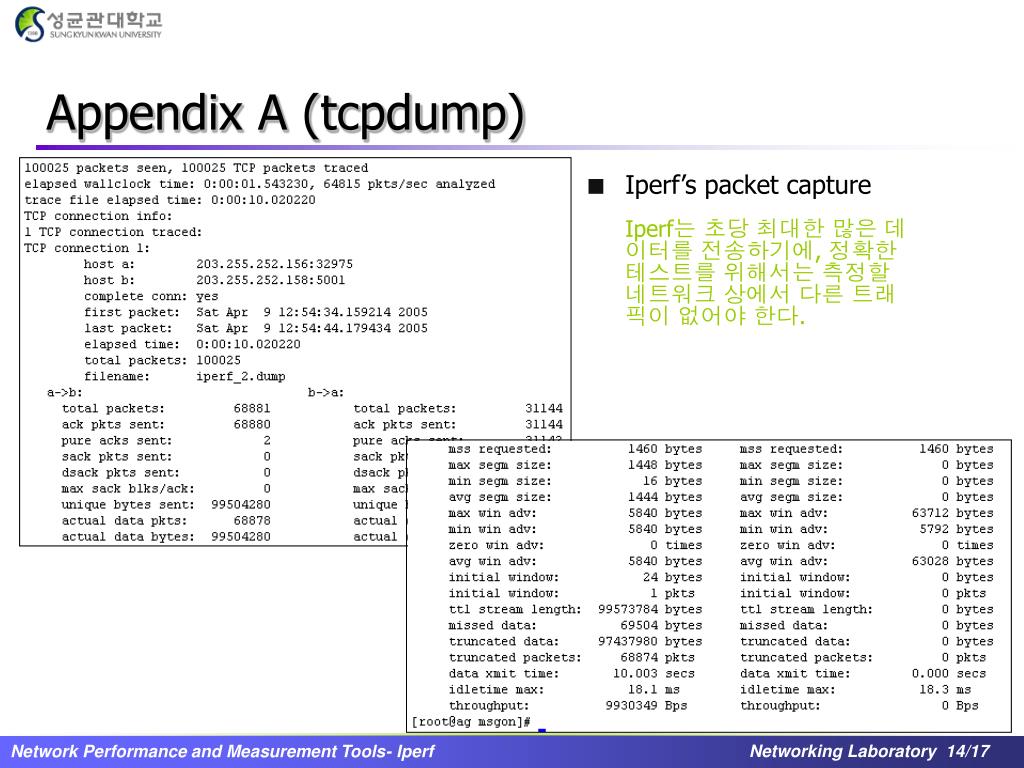
Task: Click the [root@ag msgon]# shell prompt
Action: pyautogui.click(x=470, y=722)
